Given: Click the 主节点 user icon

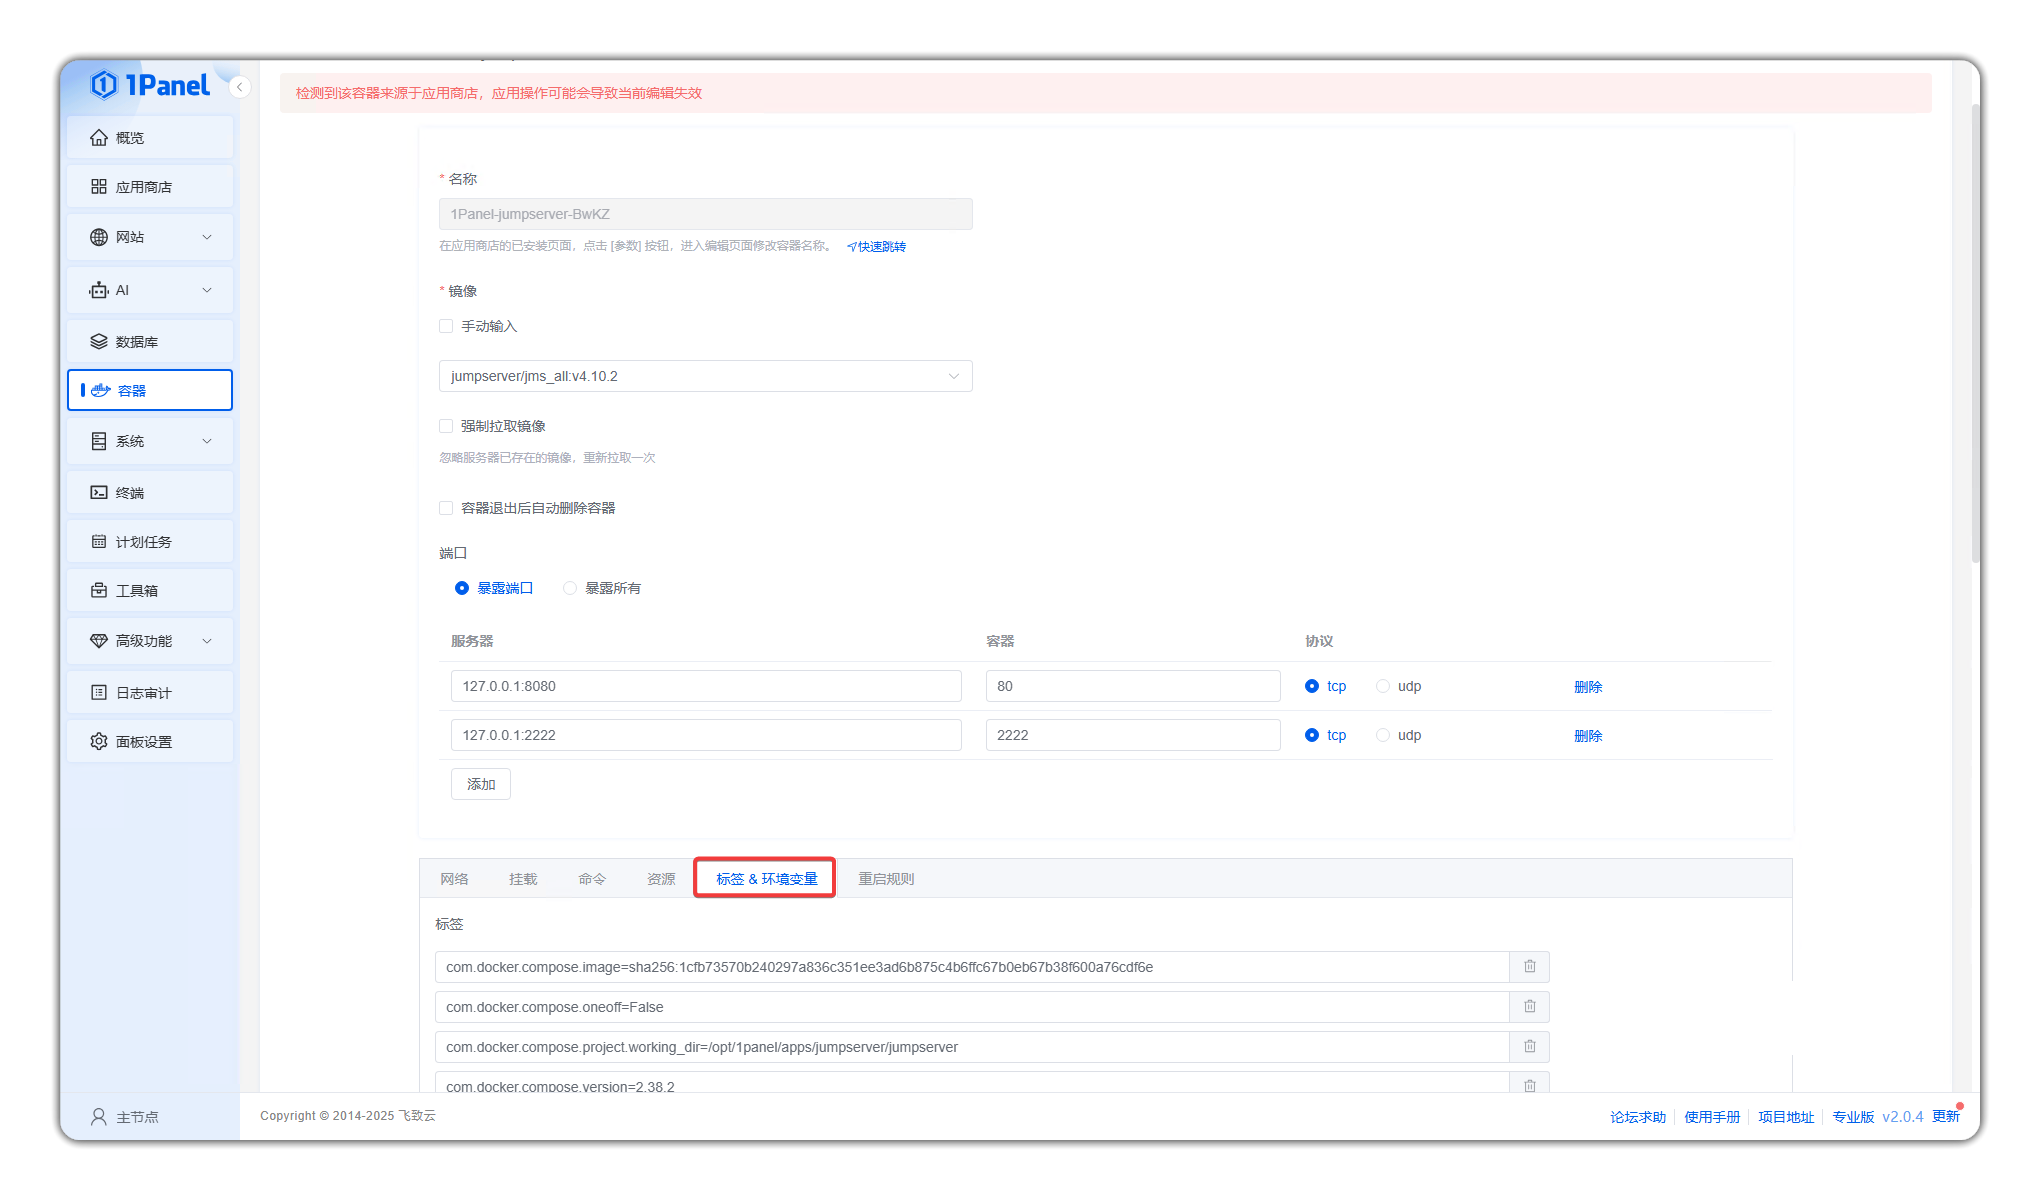Looking at the screenshot, I should click(99, 1116).
